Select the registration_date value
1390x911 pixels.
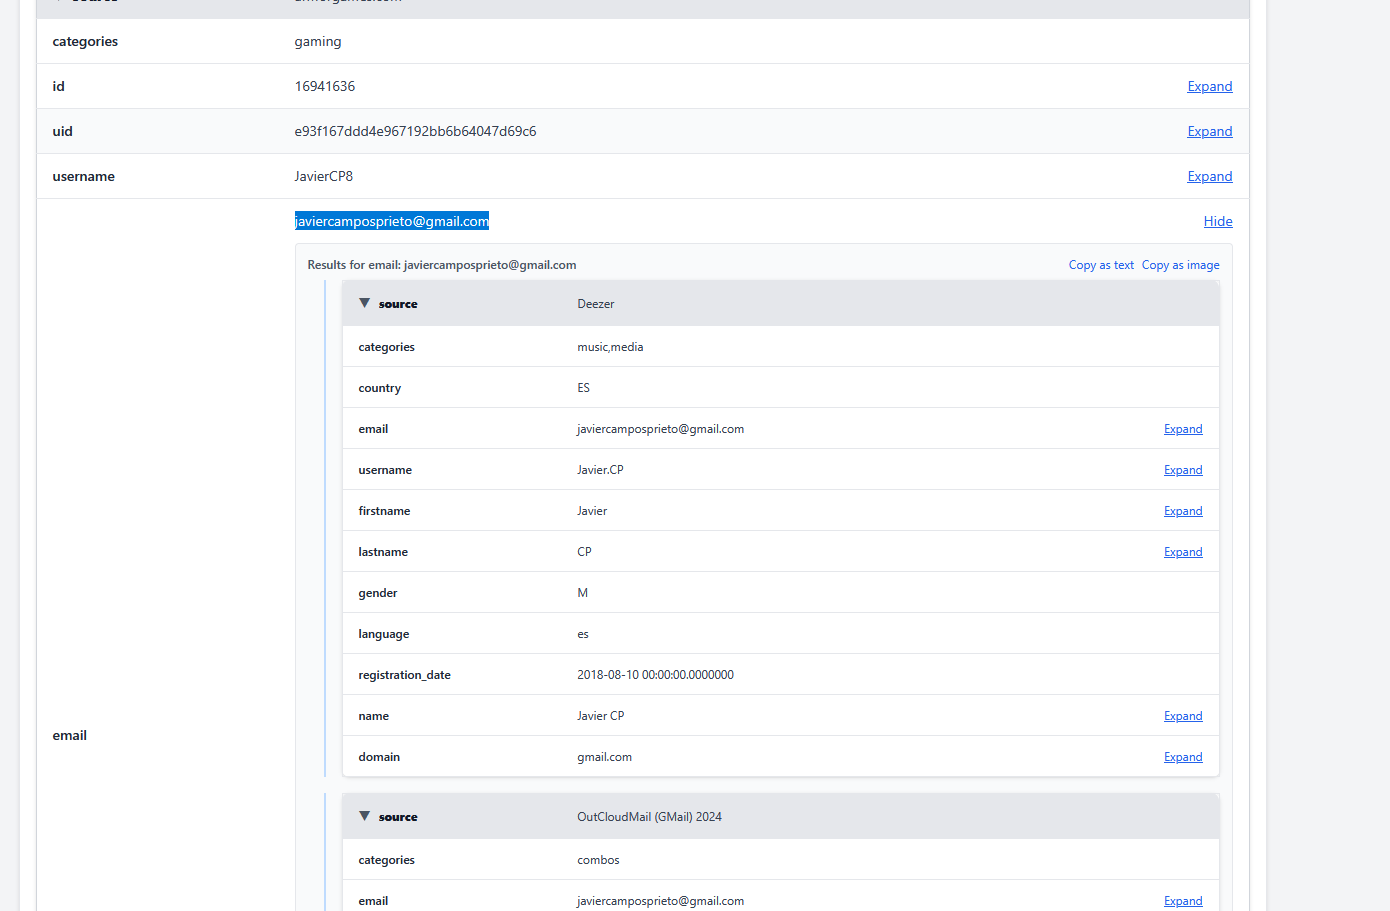coord(655,675)
